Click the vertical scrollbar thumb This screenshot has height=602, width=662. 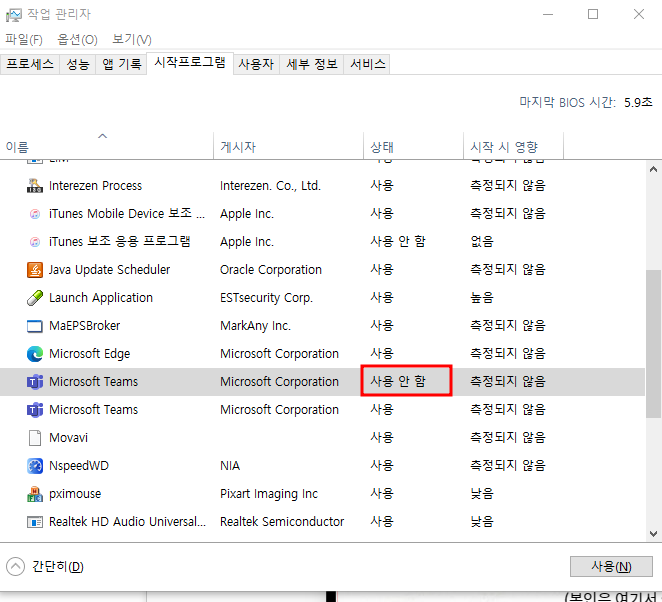pyautogui.click(x=653, y=344)
